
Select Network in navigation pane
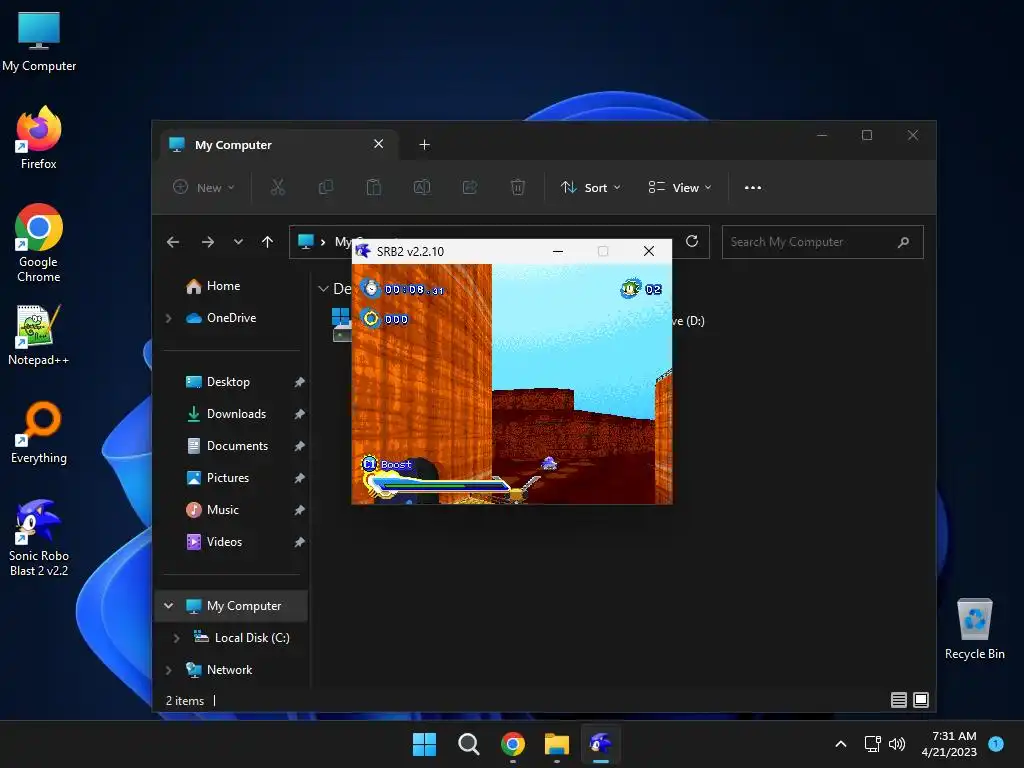(x=229, y=670)
